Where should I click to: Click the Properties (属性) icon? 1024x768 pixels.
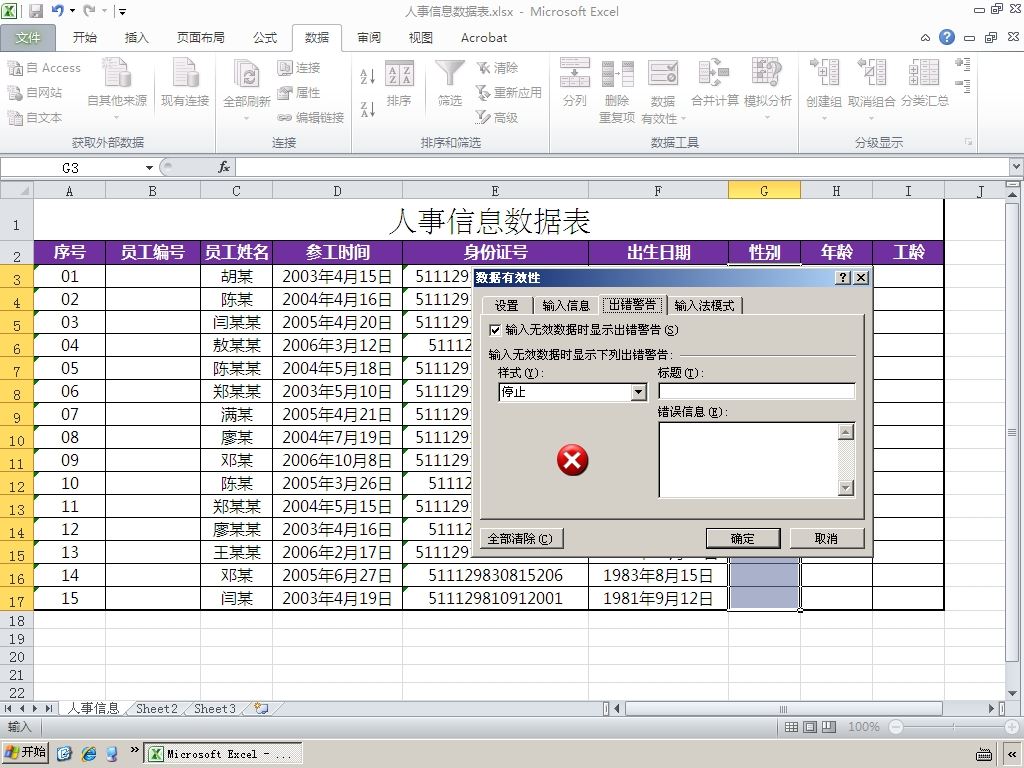[x=285, y=93]
